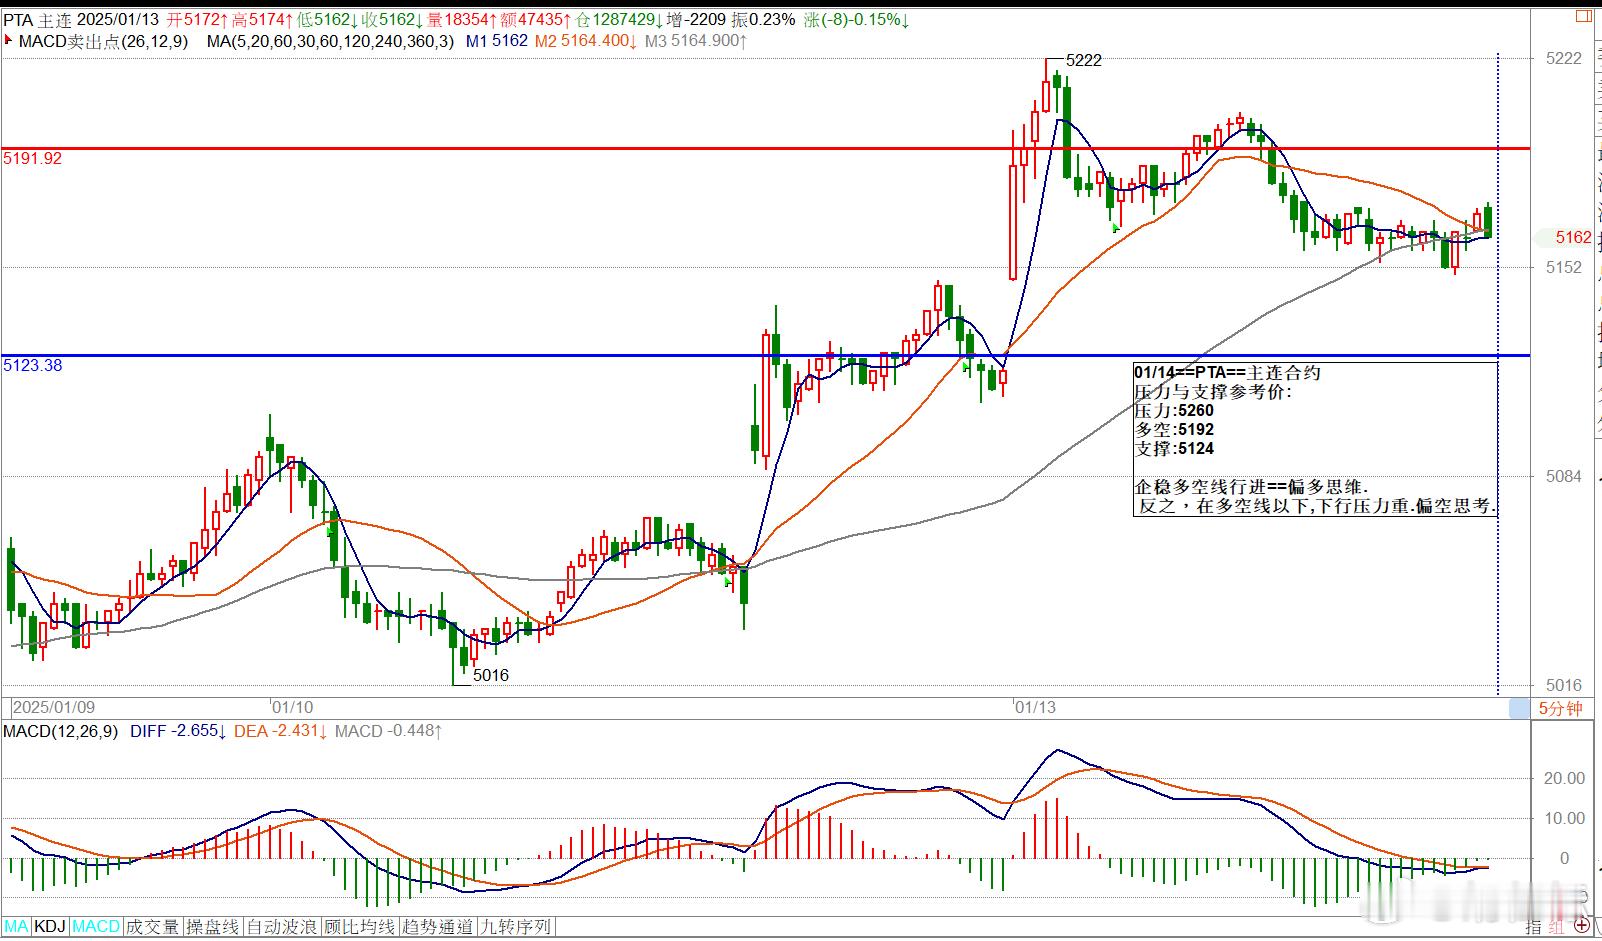Click the 'M1 5162' moving average value
This screenshot has height=941, width=1602.
(x=496, y=41)
